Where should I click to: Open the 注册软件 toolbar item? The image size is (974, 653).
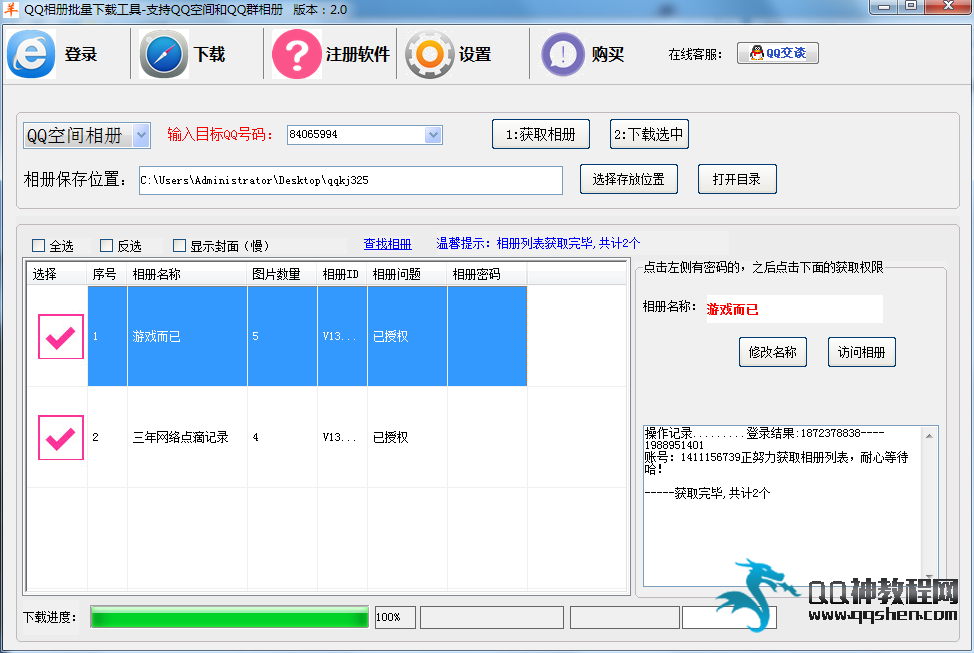[x=358, y=55]
